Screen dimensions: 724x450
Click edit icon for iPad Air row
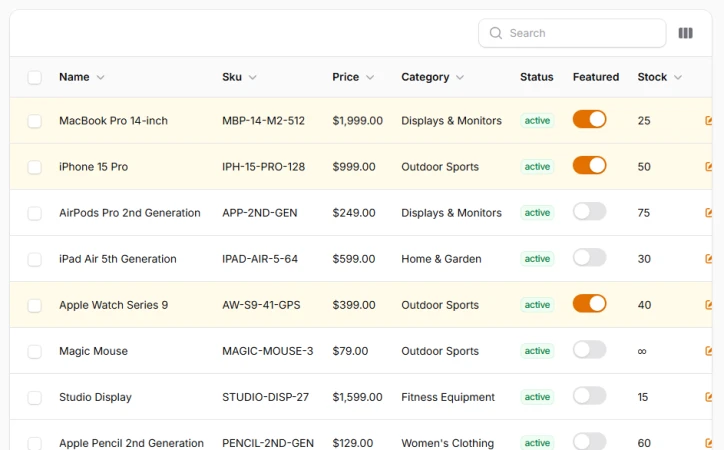click(x=708, y=259)
